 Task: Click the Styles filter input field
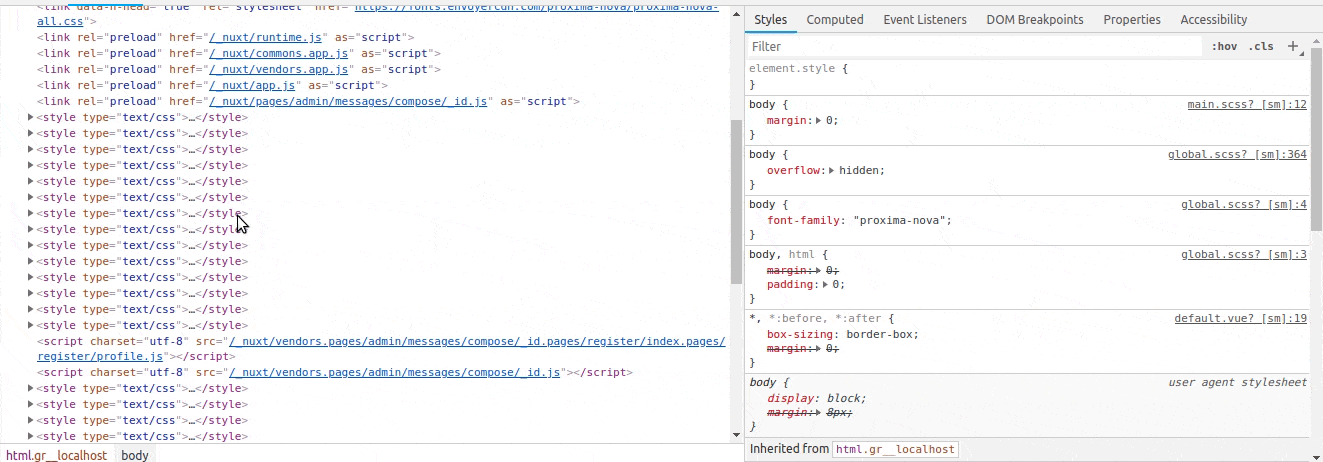pyautogui.click(x=974, y=47)
